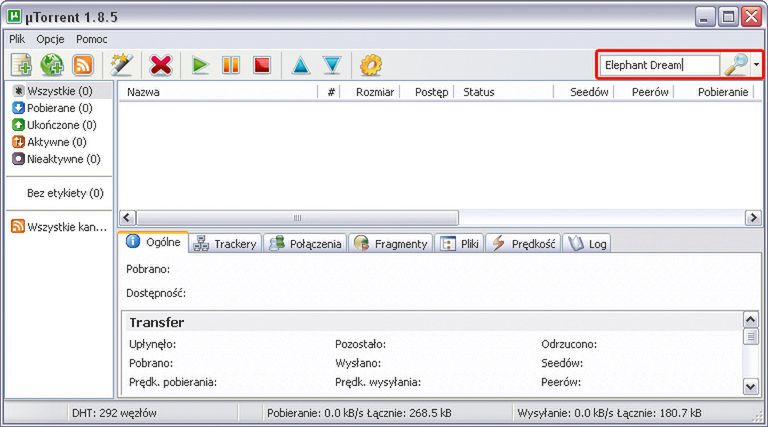Select Wszystkie (0) category

(59, 91)
